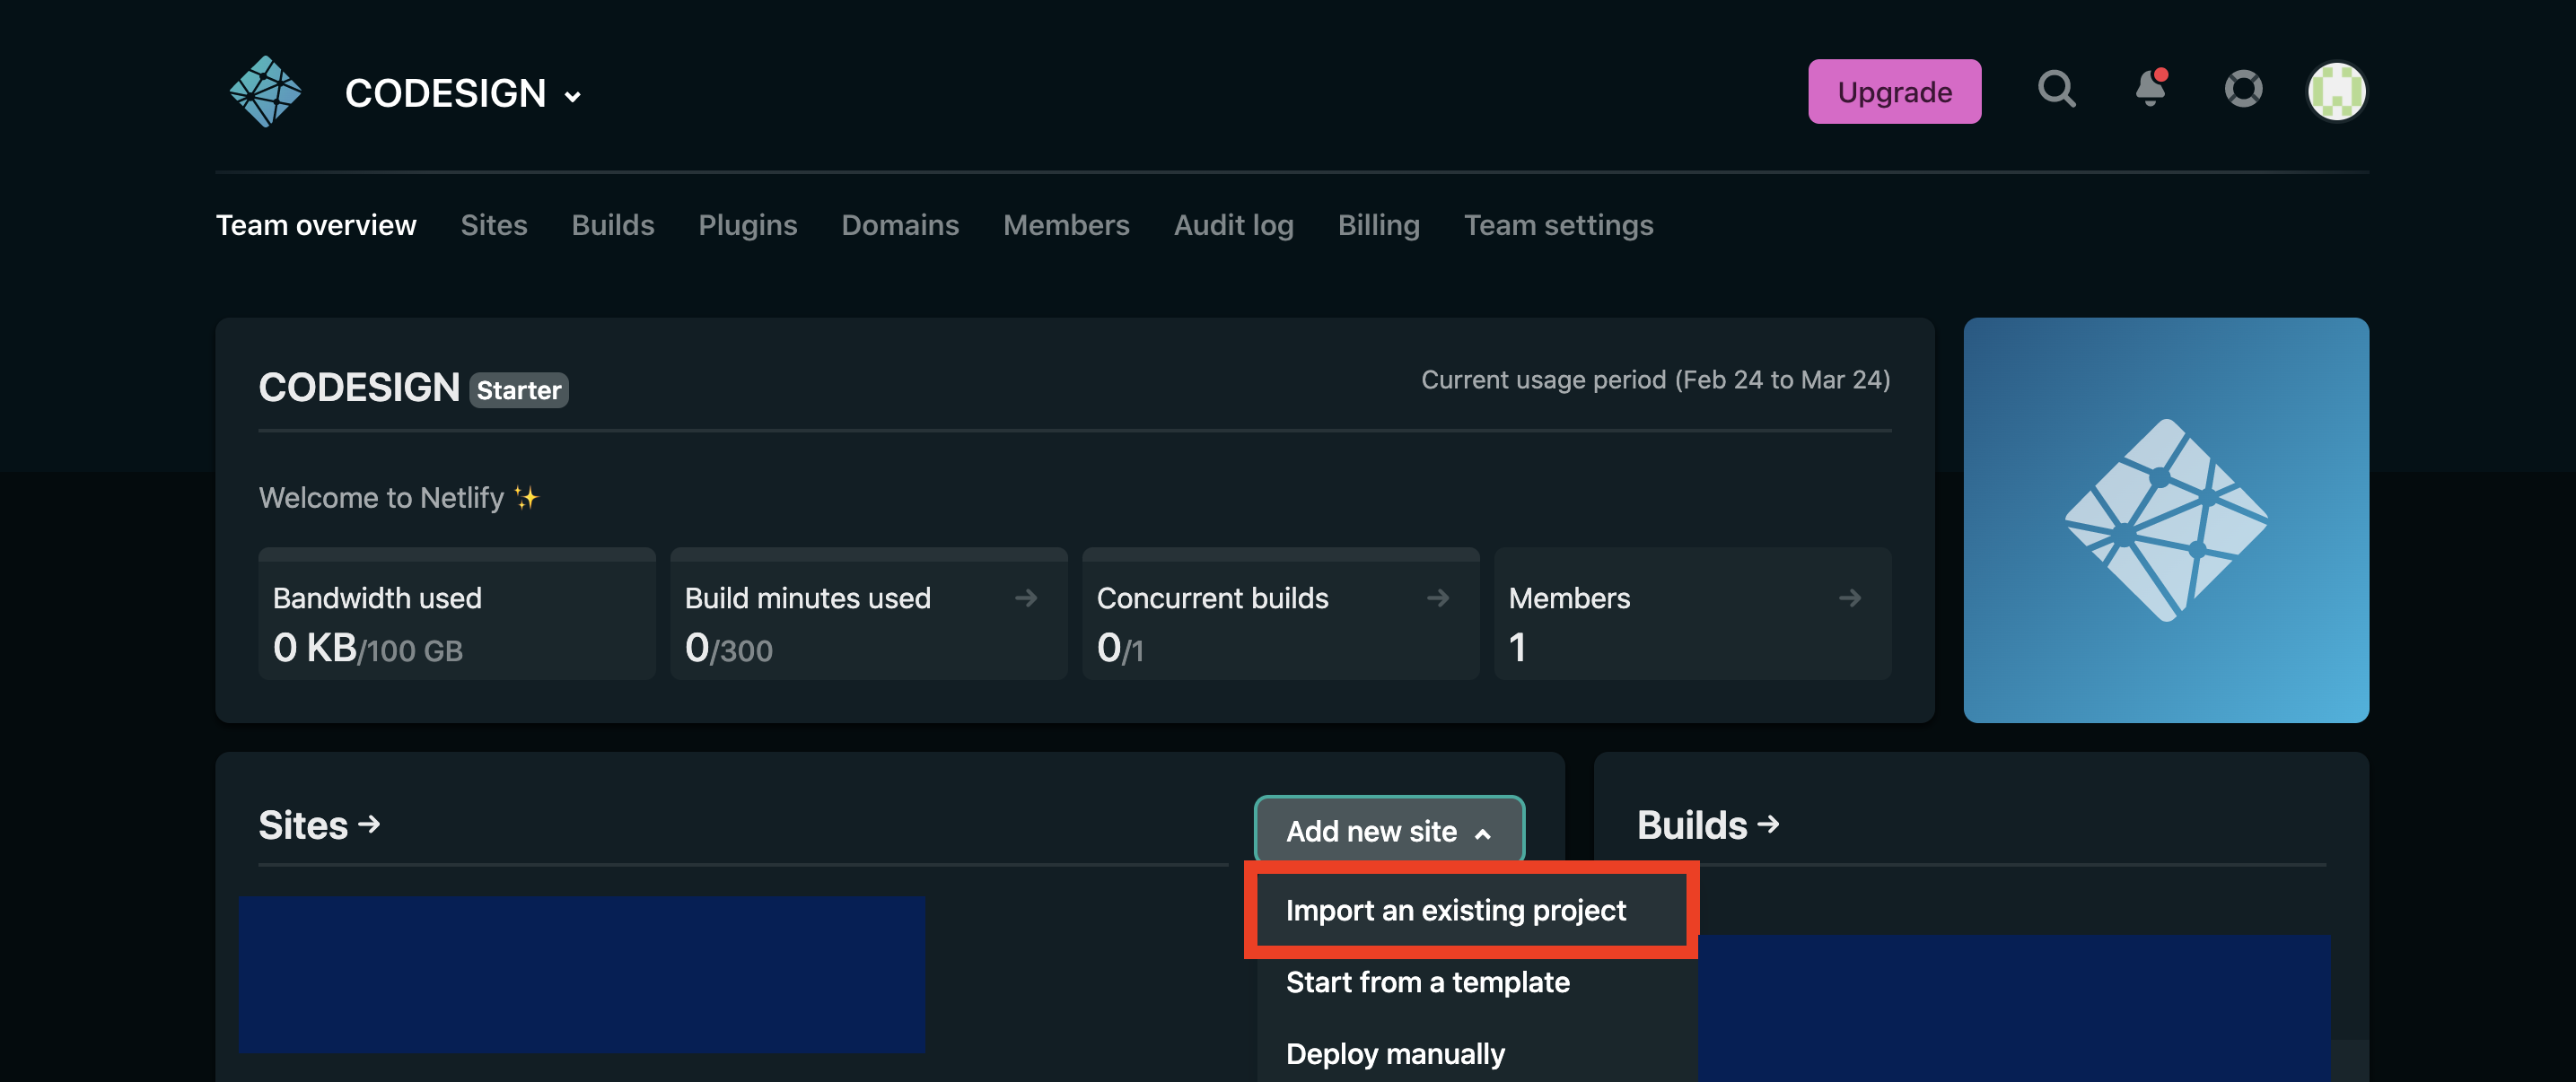Choose Start from a template

pyautogui.click(x=1427, y=982)
